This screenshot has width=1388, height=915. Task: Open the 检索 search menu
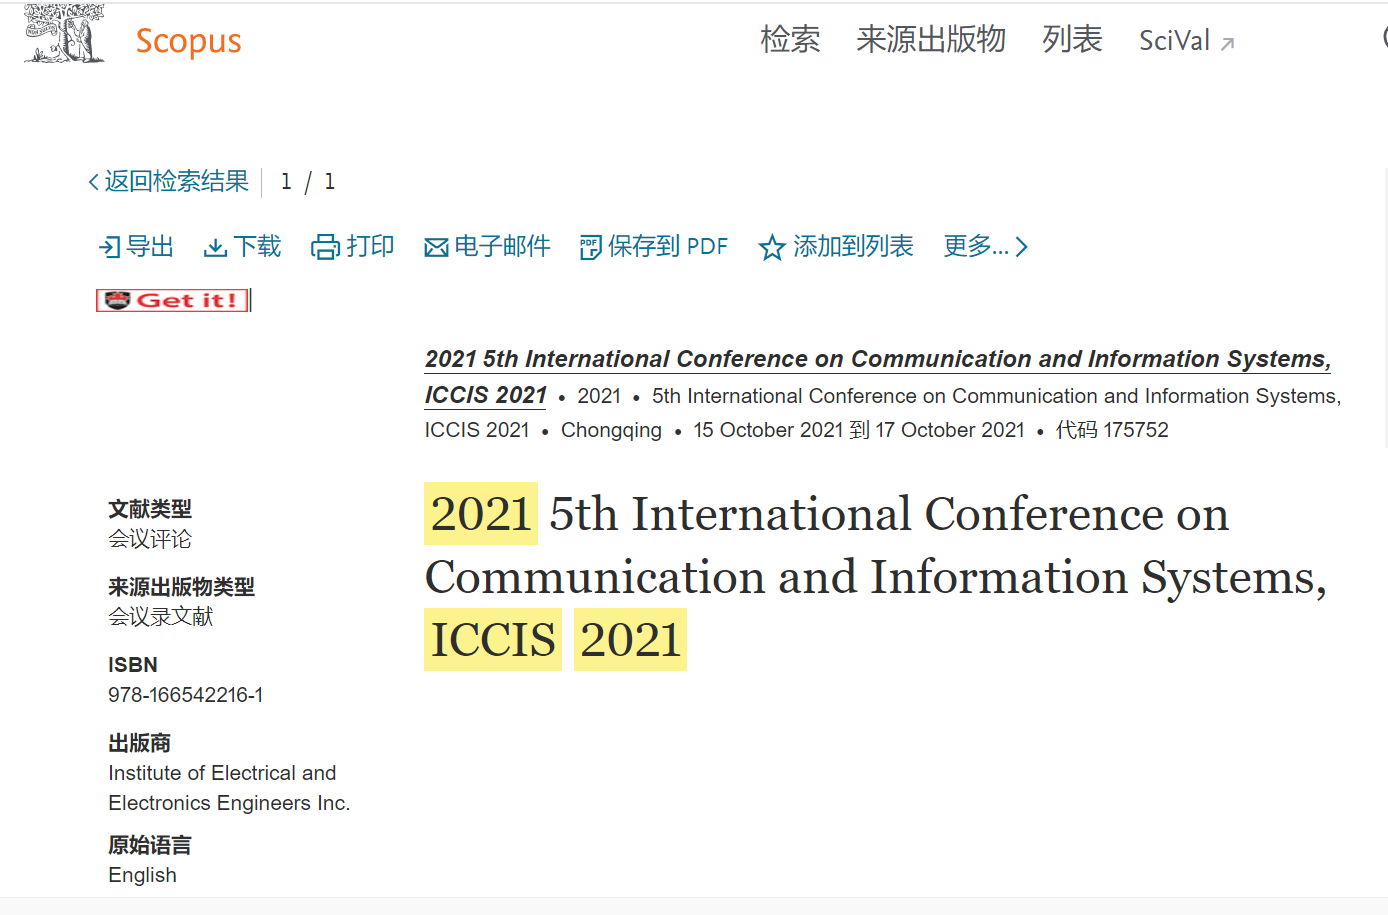pyautogui.click(x=790, y=39)
